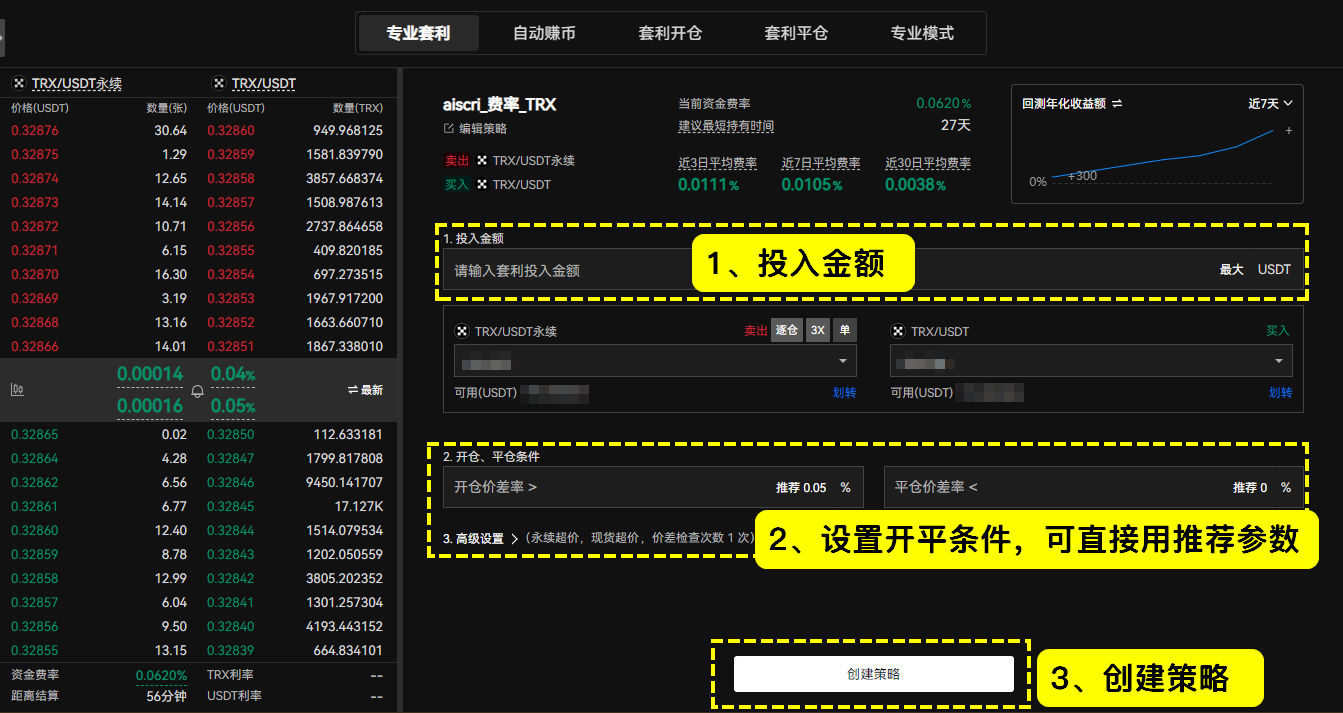Click the dotted-underlined 建议最短持有时间 label
This screenshot has height=713, width=1343.
click(x=726, y=126)
